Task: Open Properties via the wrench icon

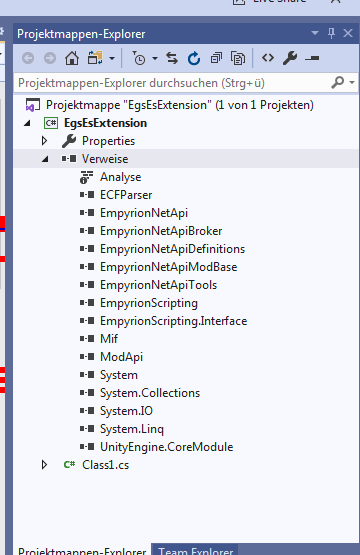Action: (290, 58)
